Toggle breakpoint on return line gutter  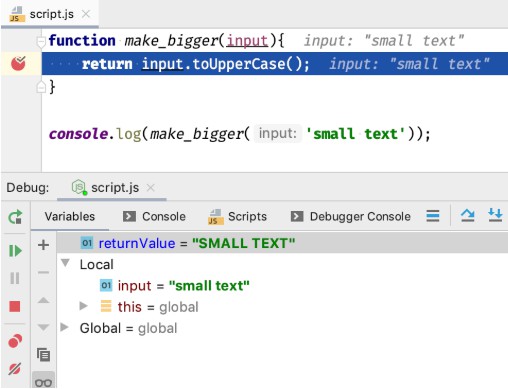pos(18,63)
